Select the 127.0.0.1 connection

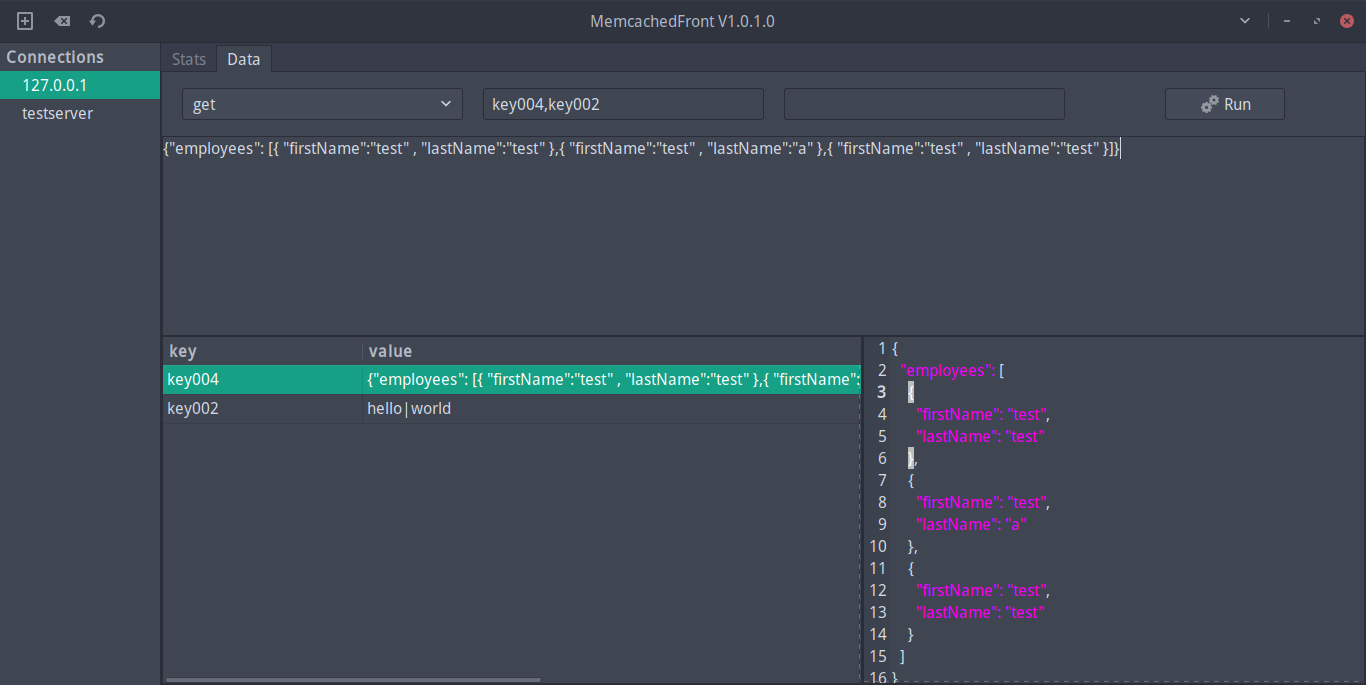[80, 85]
